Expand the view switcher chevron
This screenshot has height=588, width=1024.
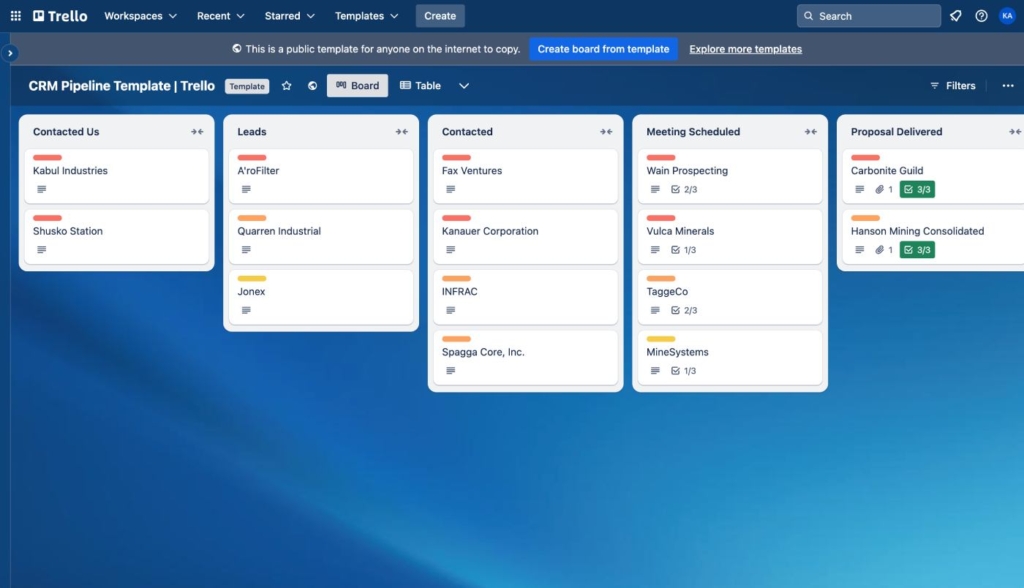pyautogui.click(x=463, y=86)
